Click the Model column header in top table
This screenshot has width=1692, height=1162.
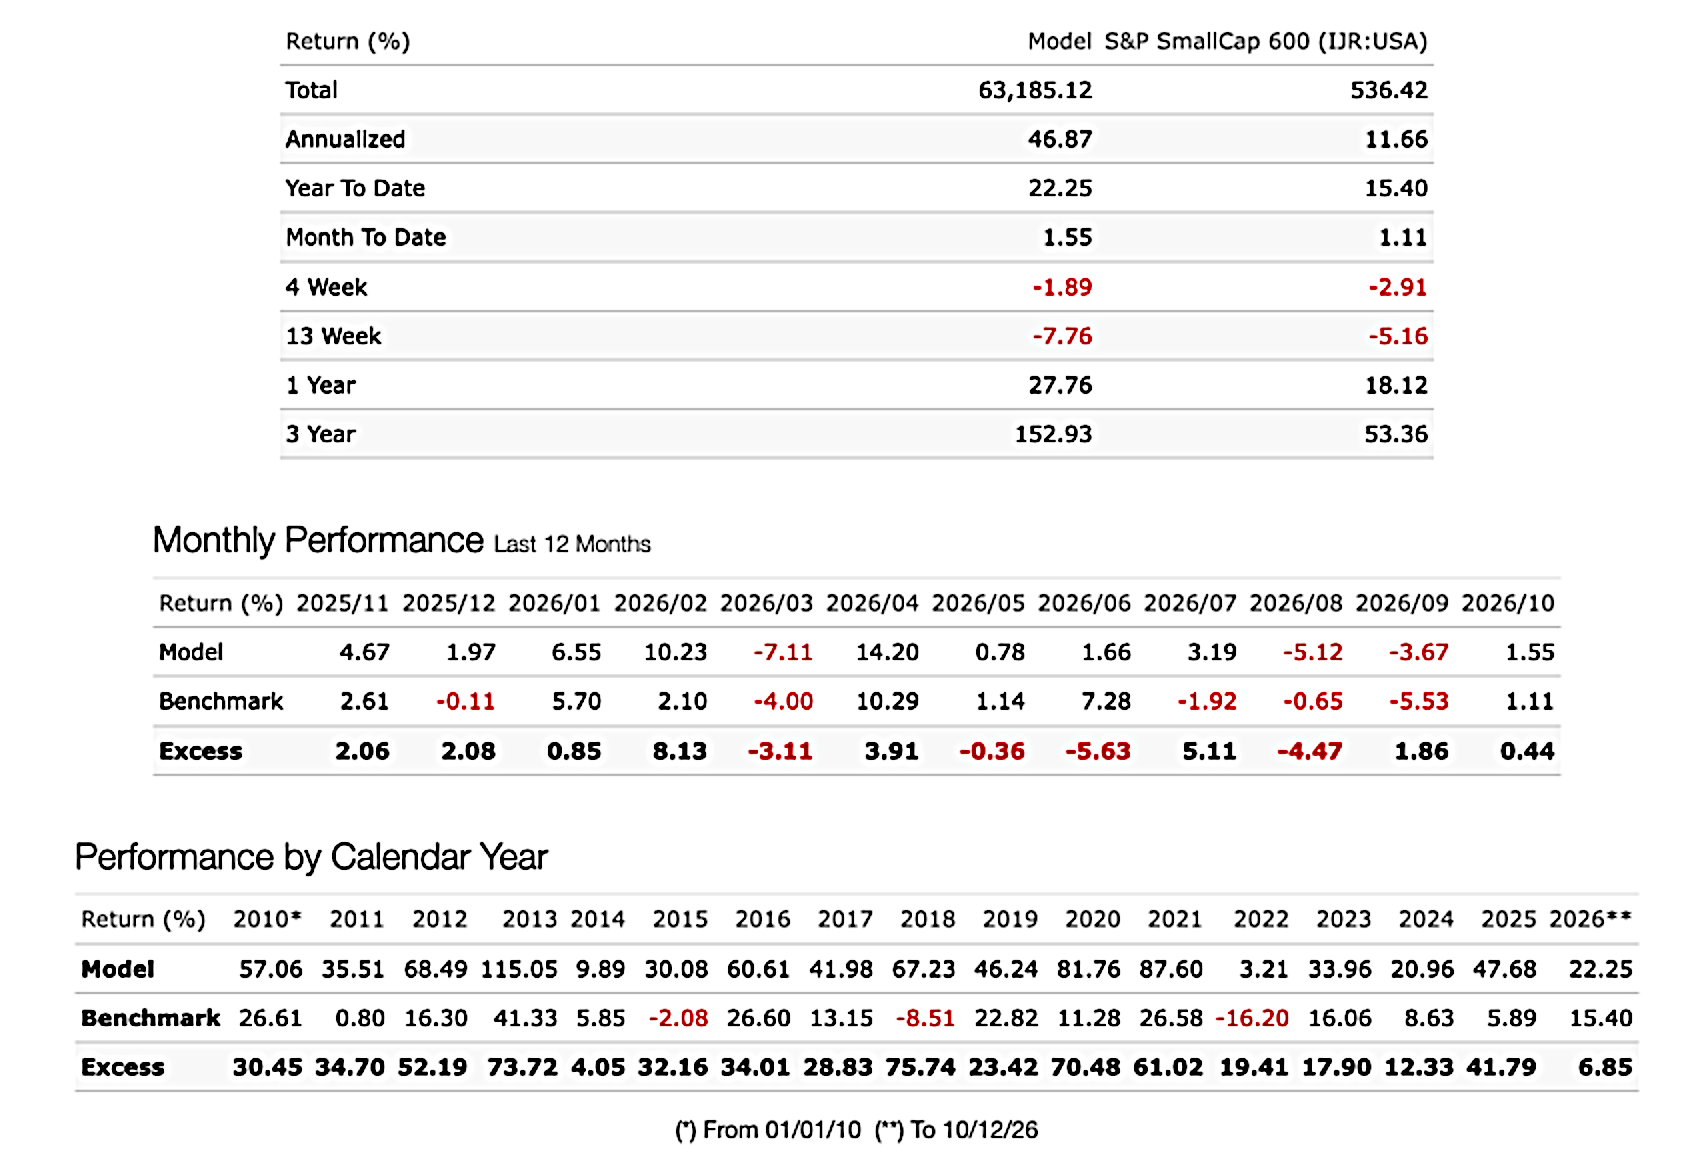[x=1059, y=41]
